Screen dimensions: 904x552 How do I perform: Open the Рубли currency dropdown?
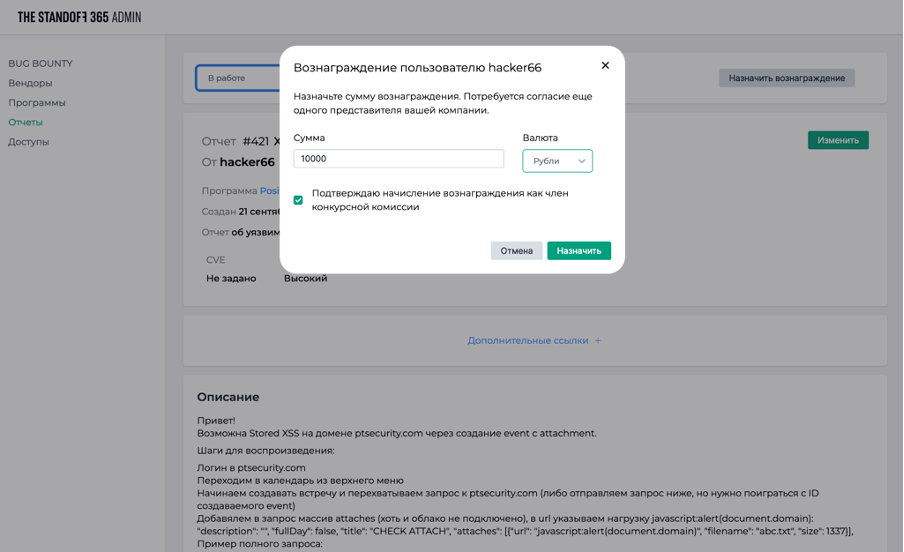tap(557, 161)
